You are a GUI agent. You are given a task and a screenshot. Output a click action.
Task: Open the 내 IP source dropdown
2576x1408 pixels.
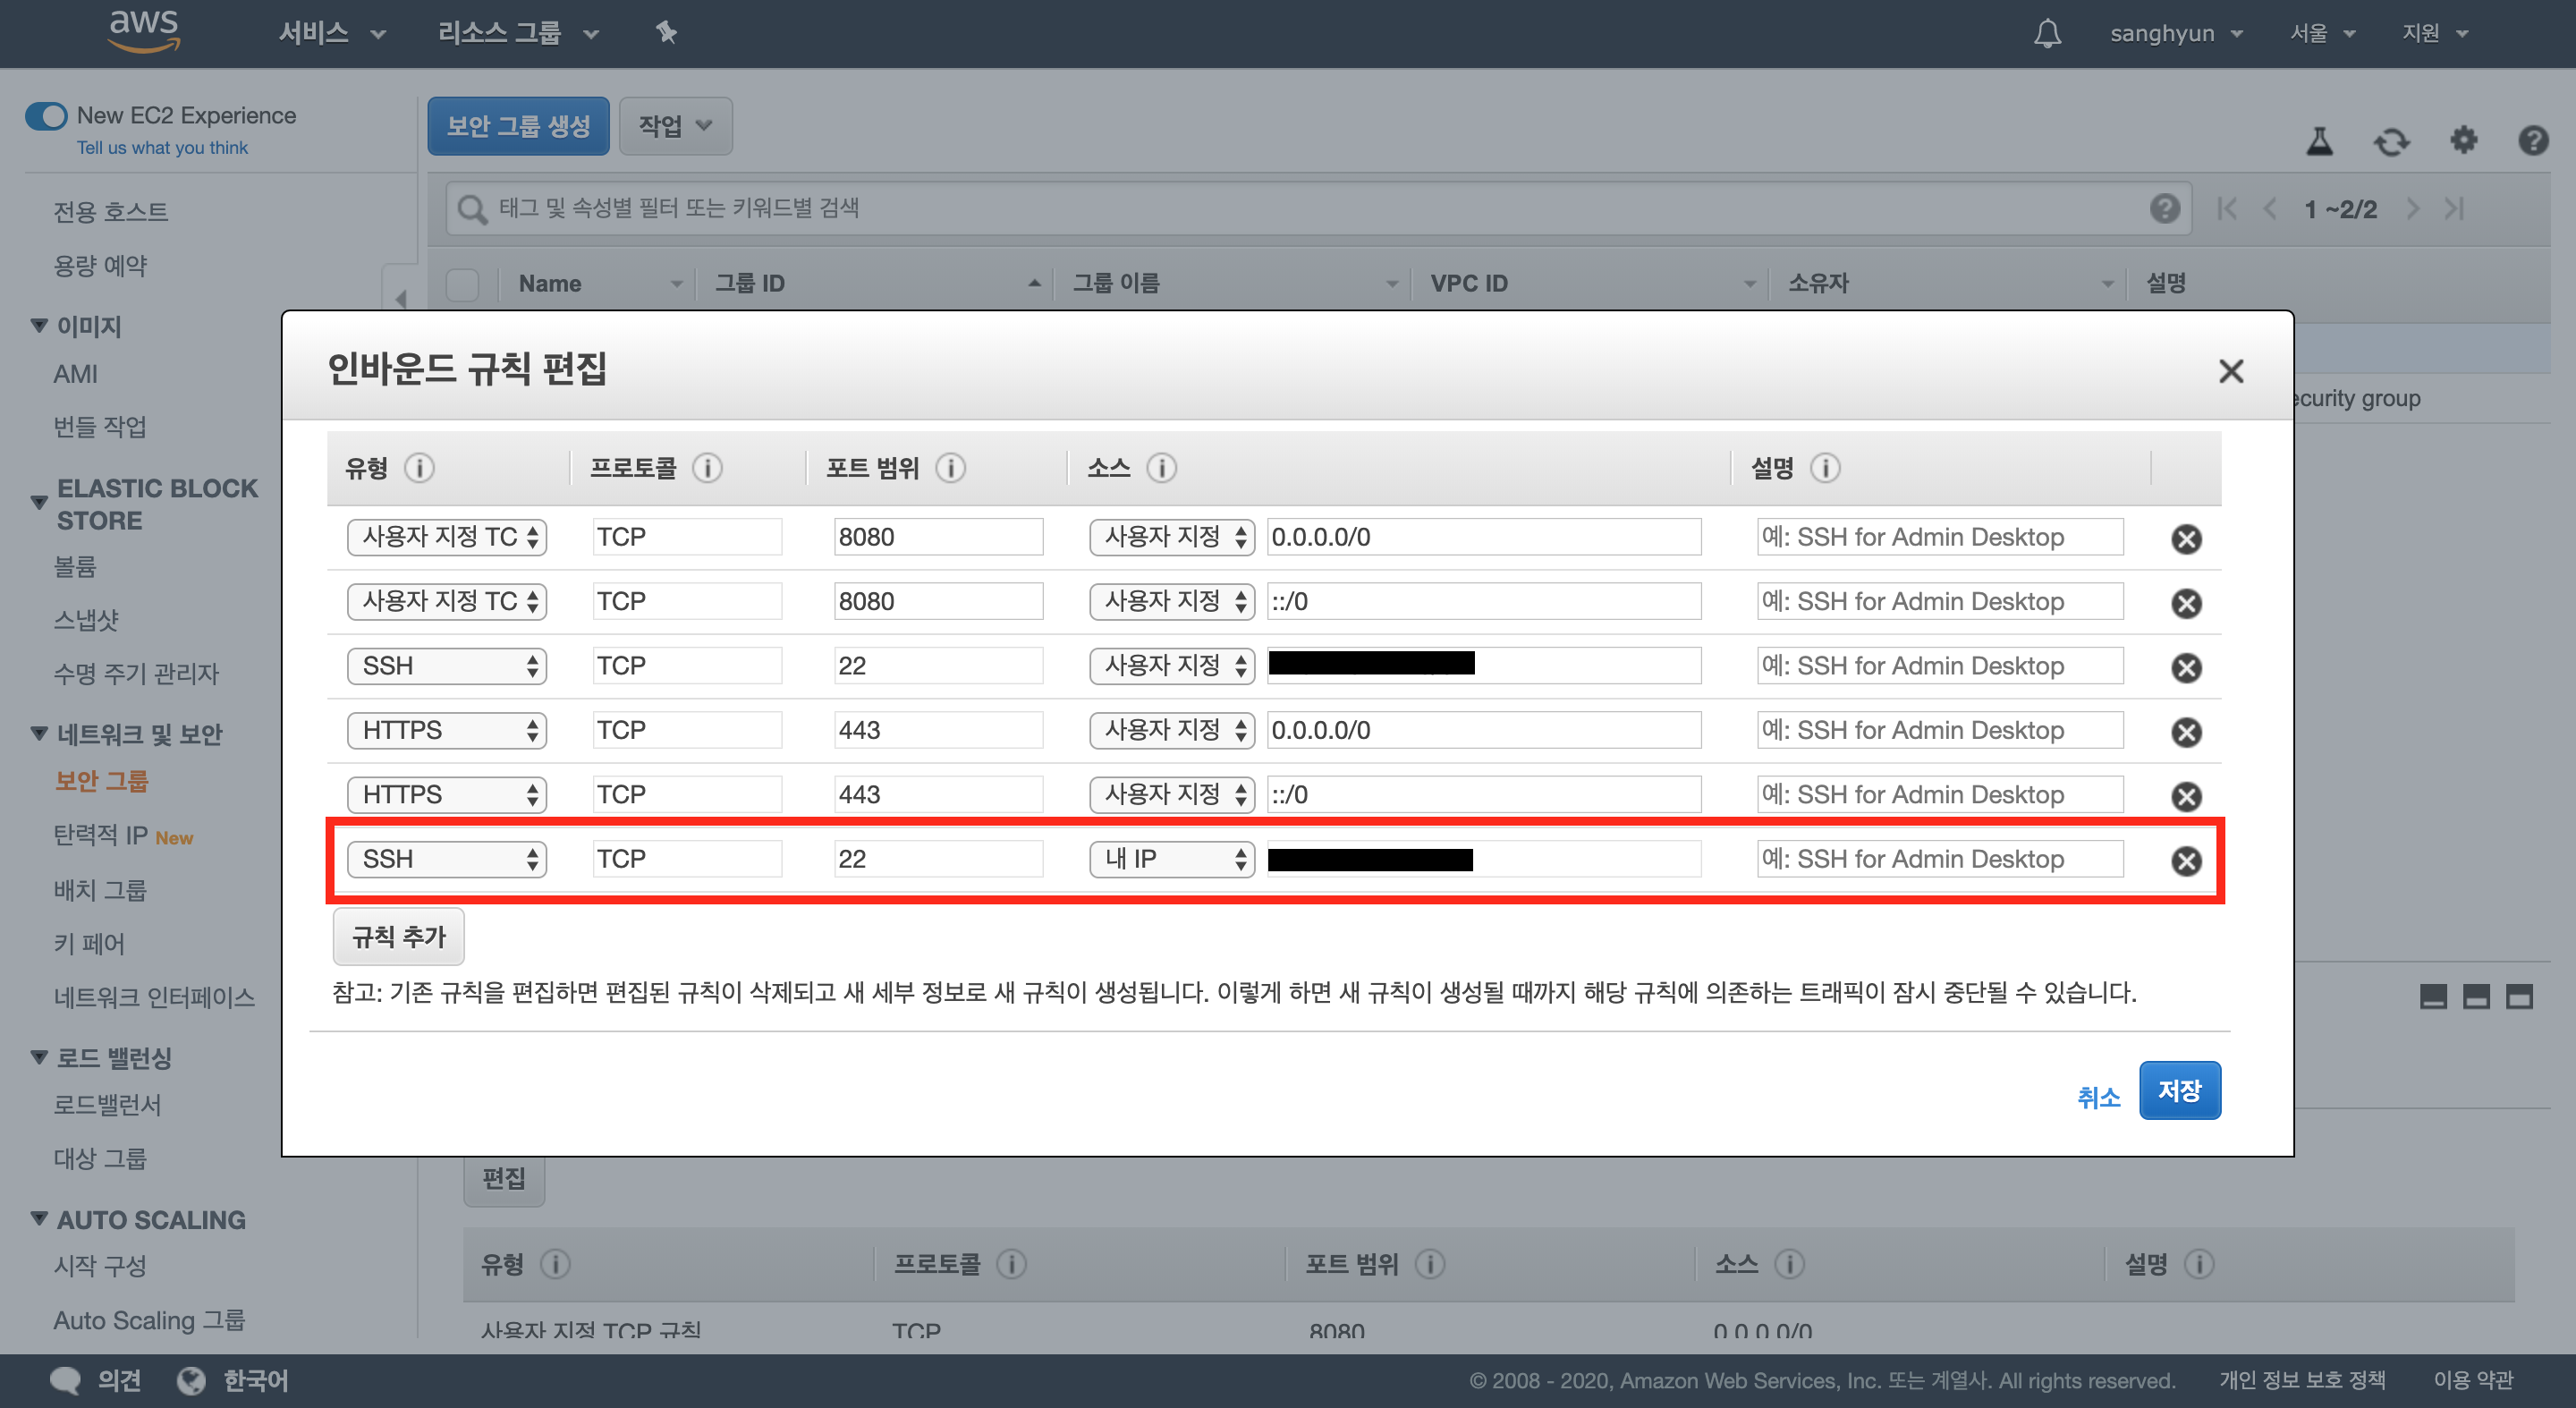pyautogui.click(x=1171, y=859)
